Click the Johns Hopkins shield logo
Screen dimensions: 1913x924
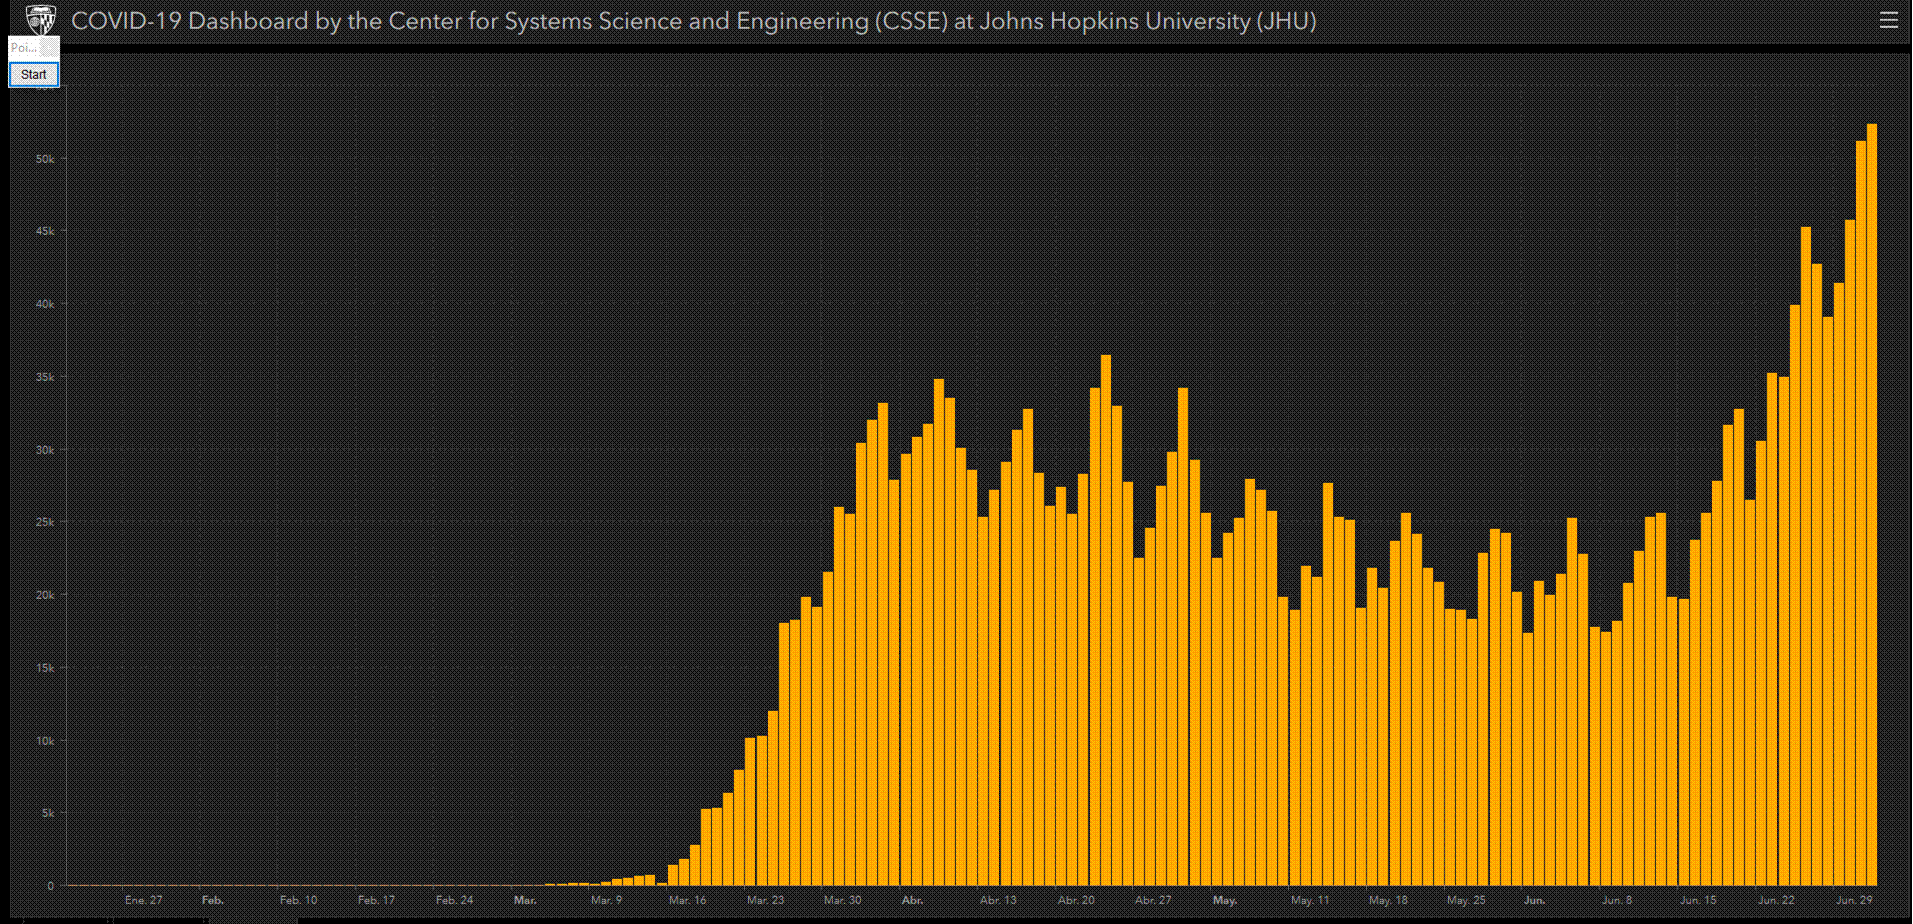41,20
